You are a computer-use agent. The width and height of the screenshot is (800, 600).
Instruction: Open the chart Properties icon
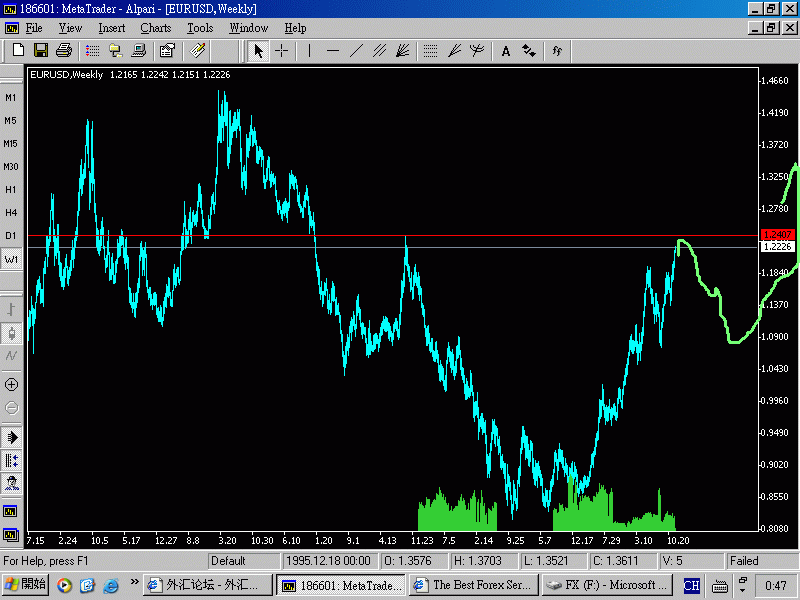(167, 51)
